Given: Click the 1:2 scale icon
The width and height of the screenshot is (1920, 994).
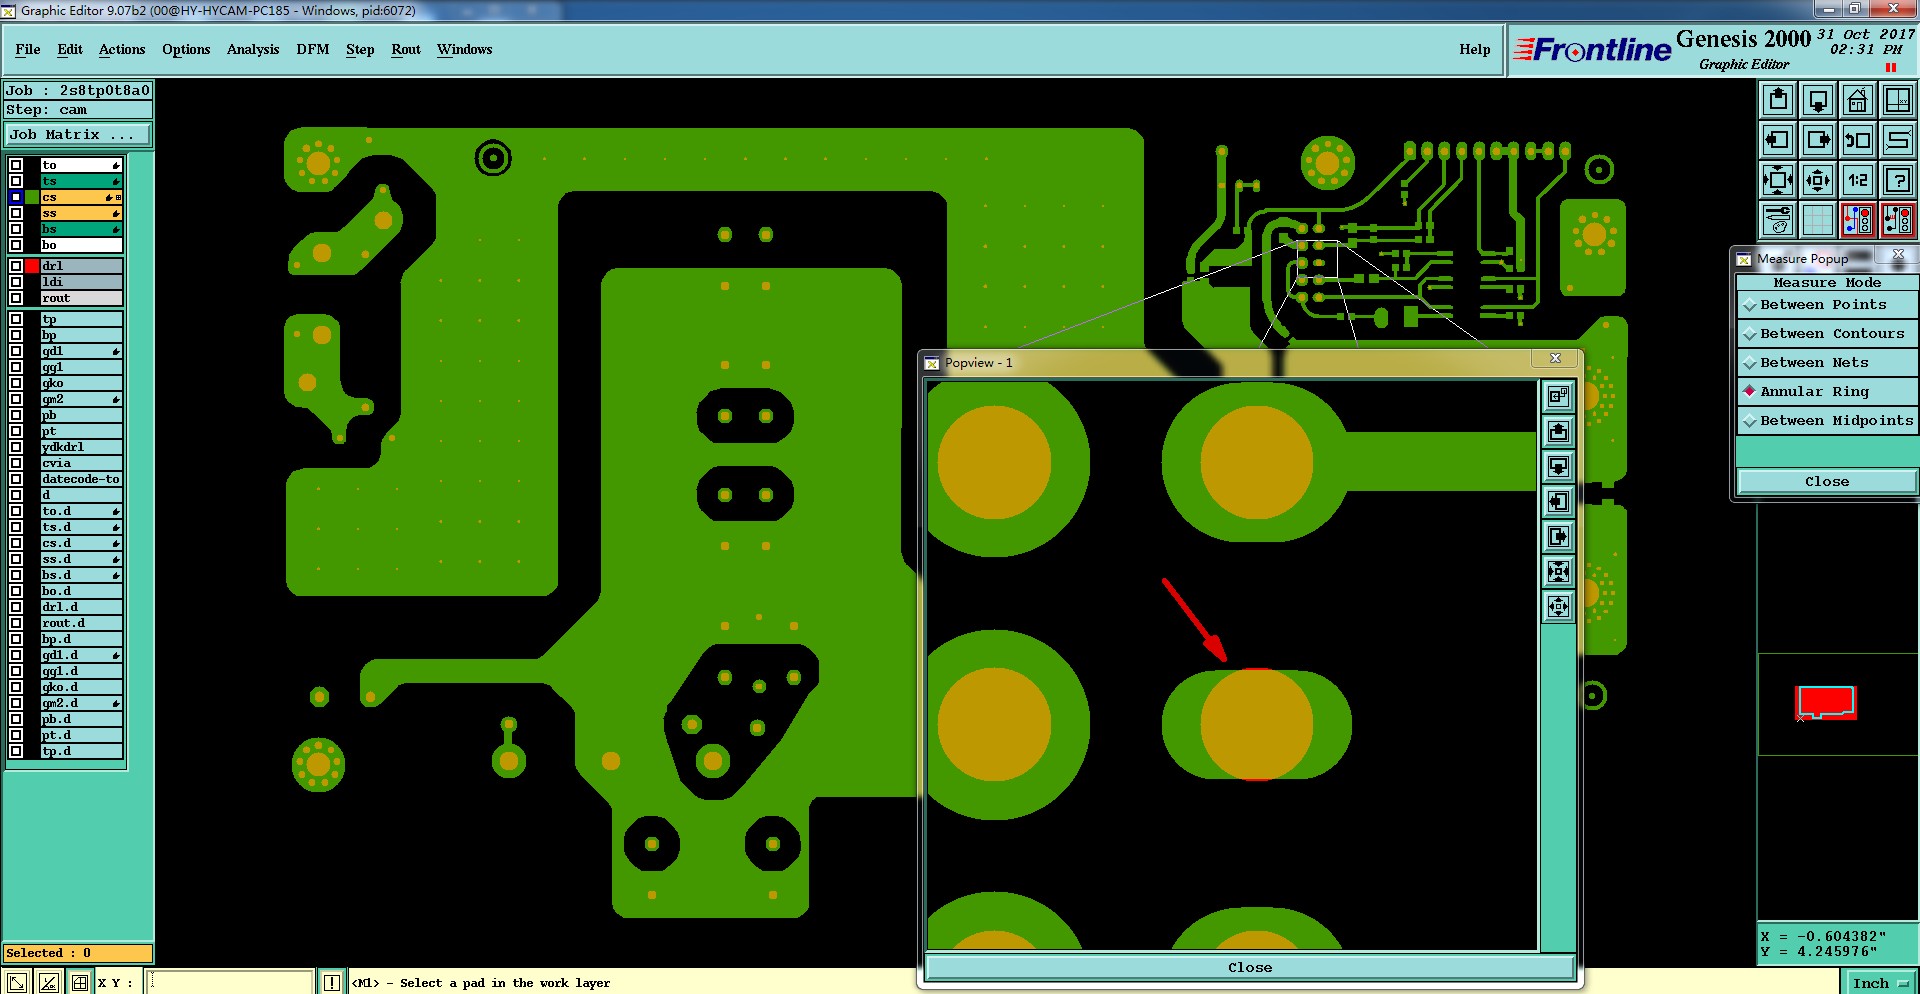Looking at the screenshot, I should pyautogui.click(x=1858, y=180).
